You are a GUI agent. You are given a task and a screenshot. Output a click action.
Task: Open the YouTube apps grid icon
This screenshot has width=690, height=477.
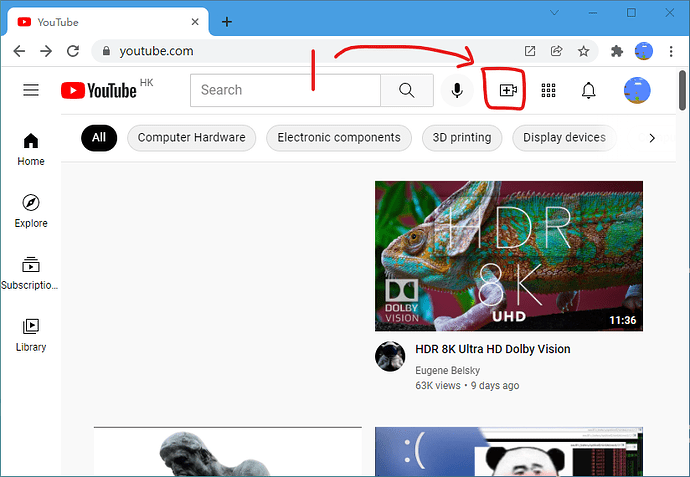point(548,90)
